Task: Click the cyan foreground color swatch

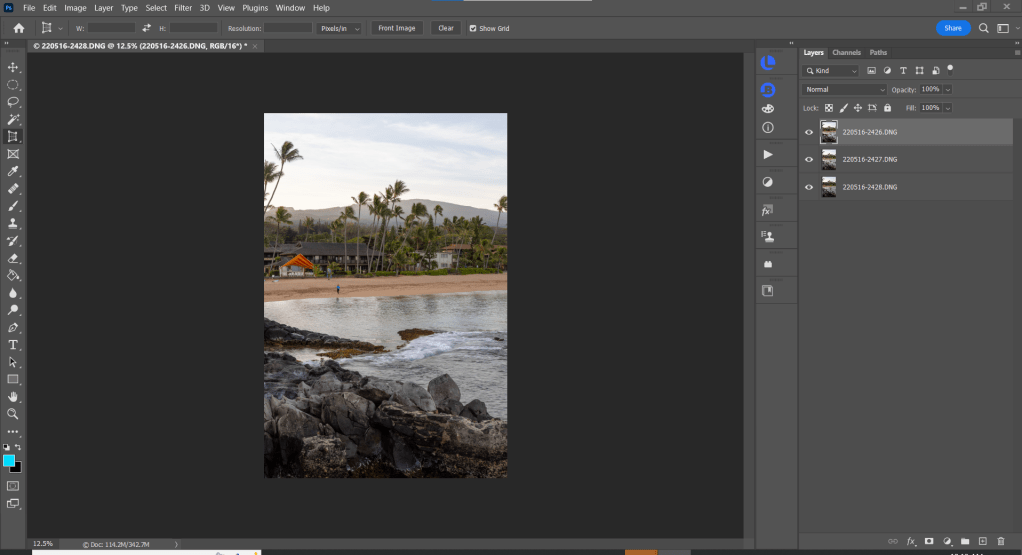Action: coord(9,461)
